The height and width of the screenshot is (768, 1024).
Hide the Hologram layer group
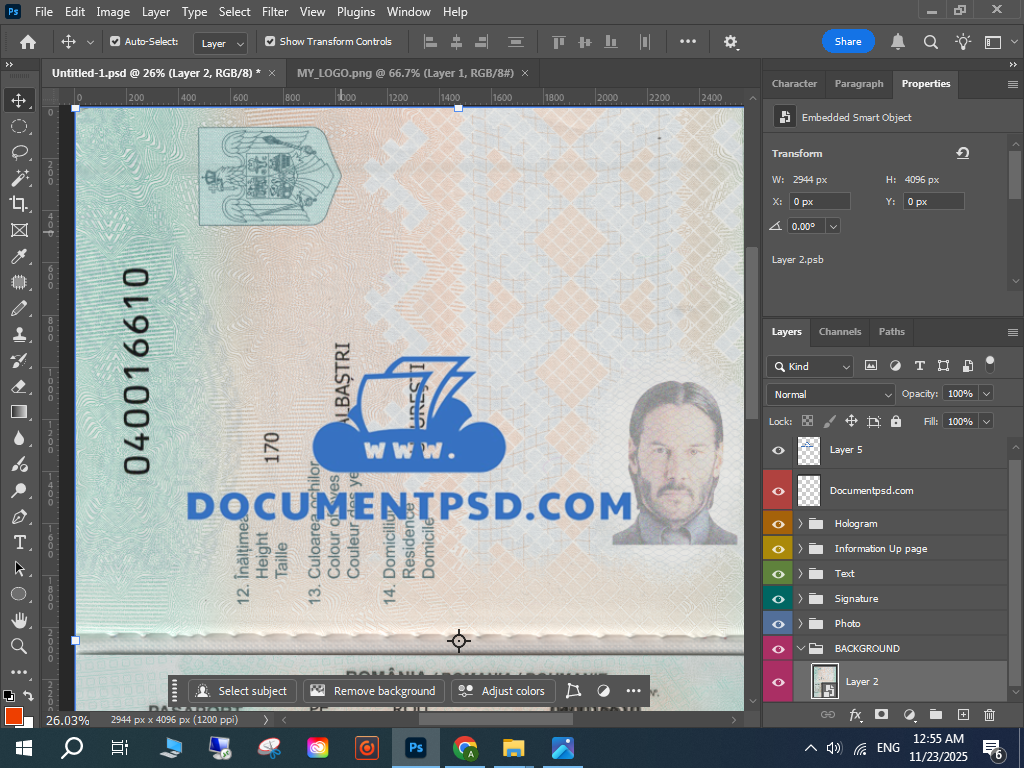[x=778, y=523]
